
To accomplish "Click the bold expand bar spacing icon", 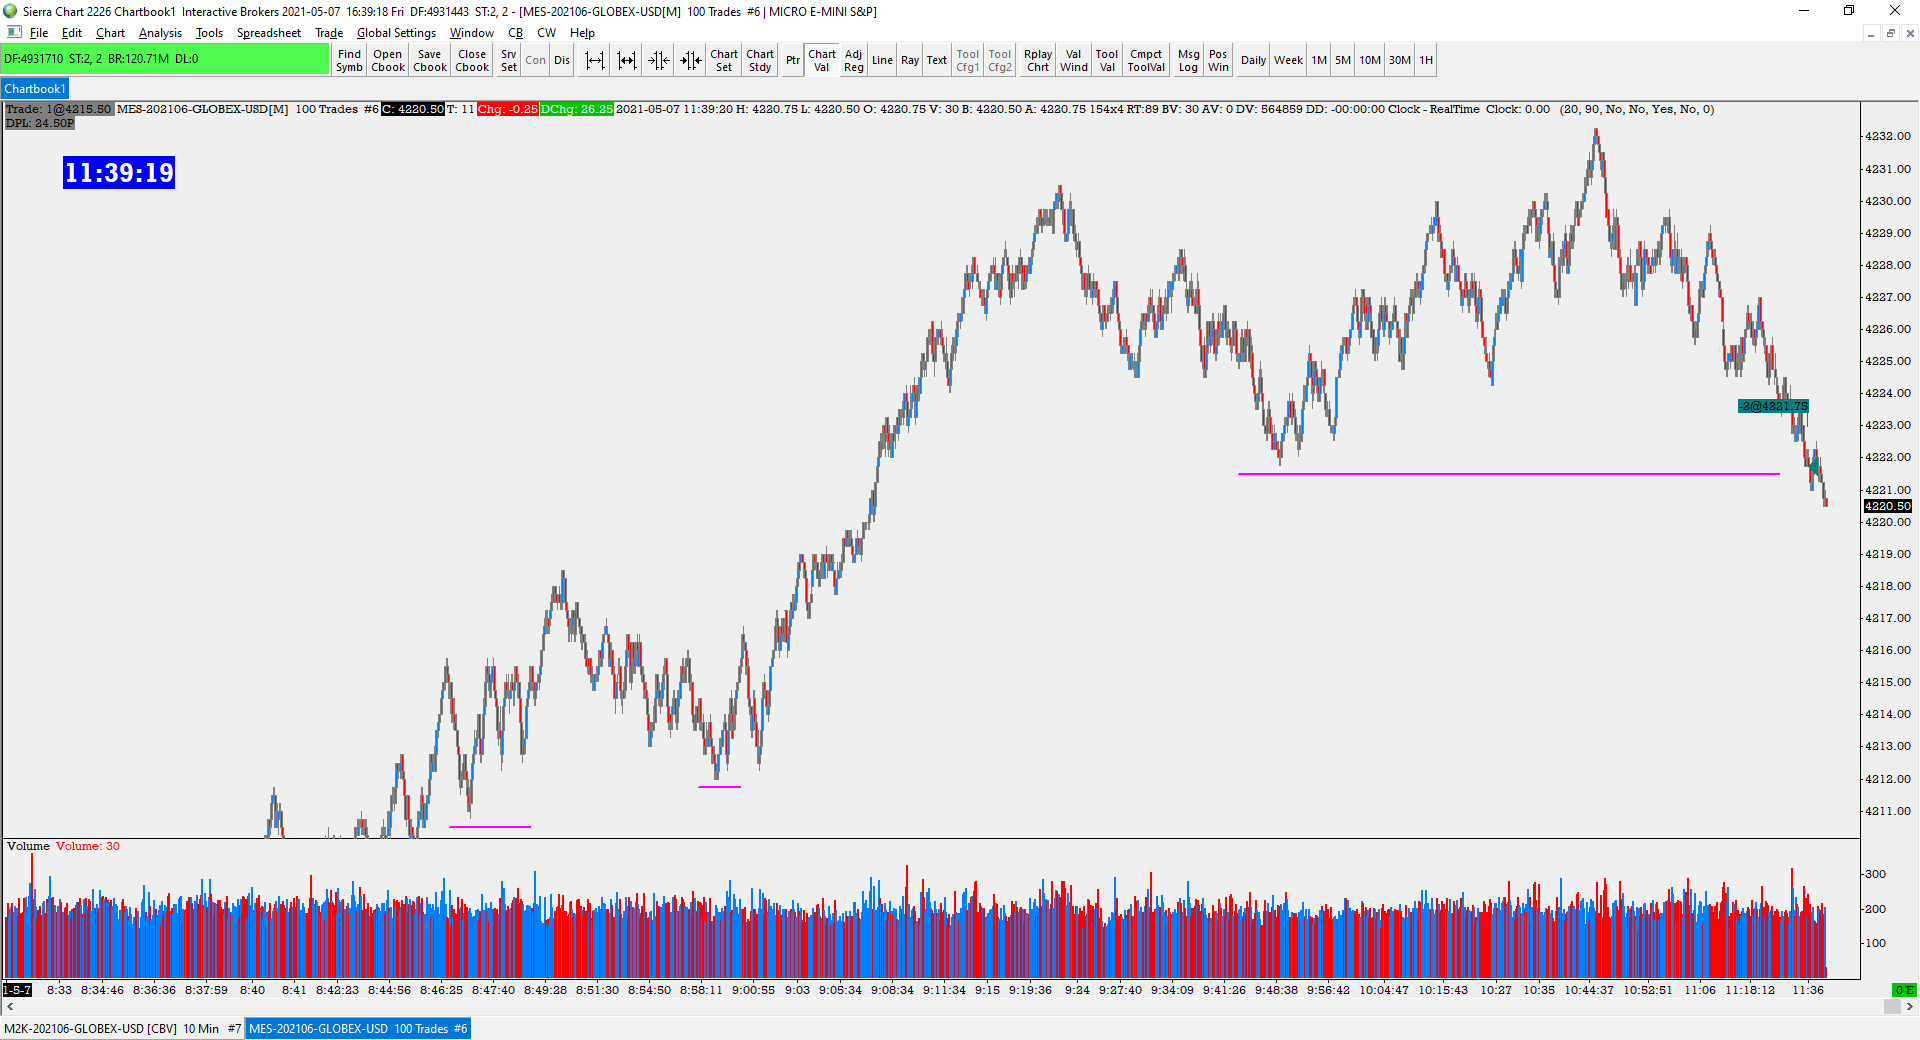I will click(x=627, y=61).
